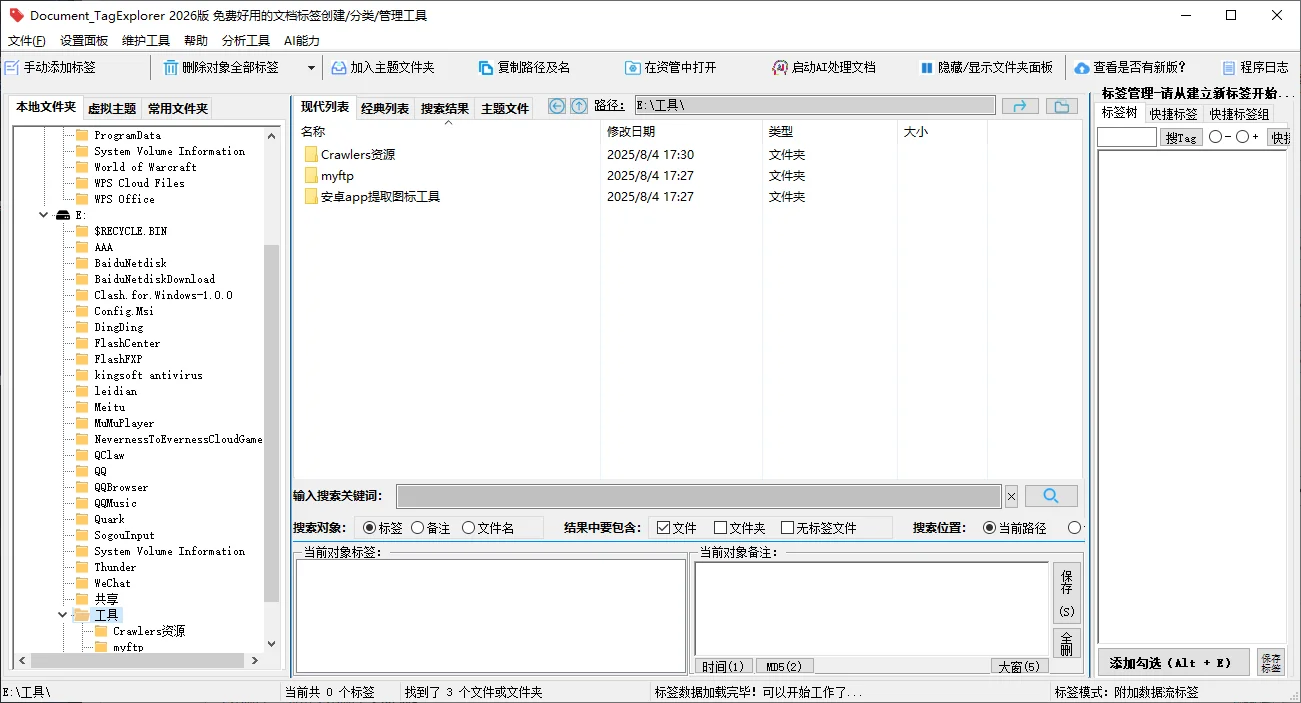
Task: Clear search keyword with X icon
Action: (1011, 496)
